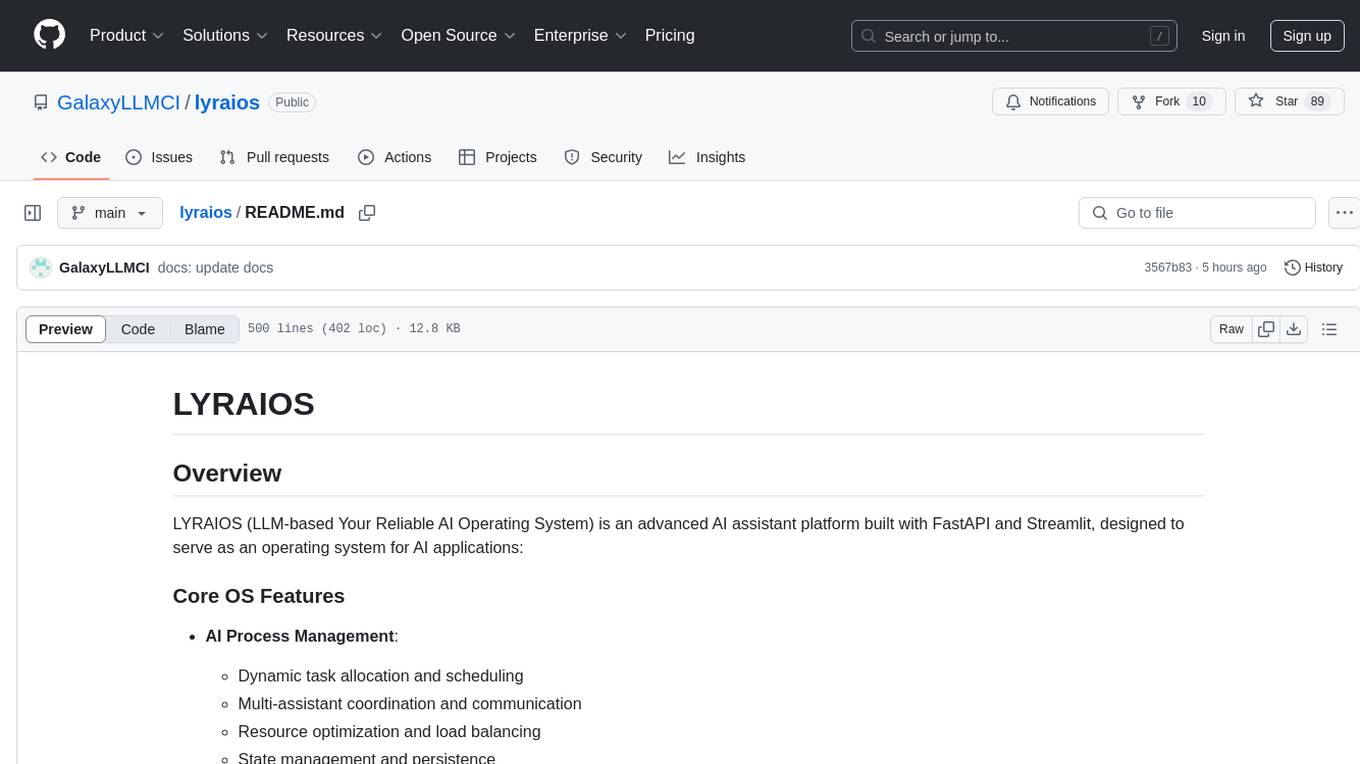Go to lyraios root in breadcrumb

pyautogui.click(x=205, y=212)
